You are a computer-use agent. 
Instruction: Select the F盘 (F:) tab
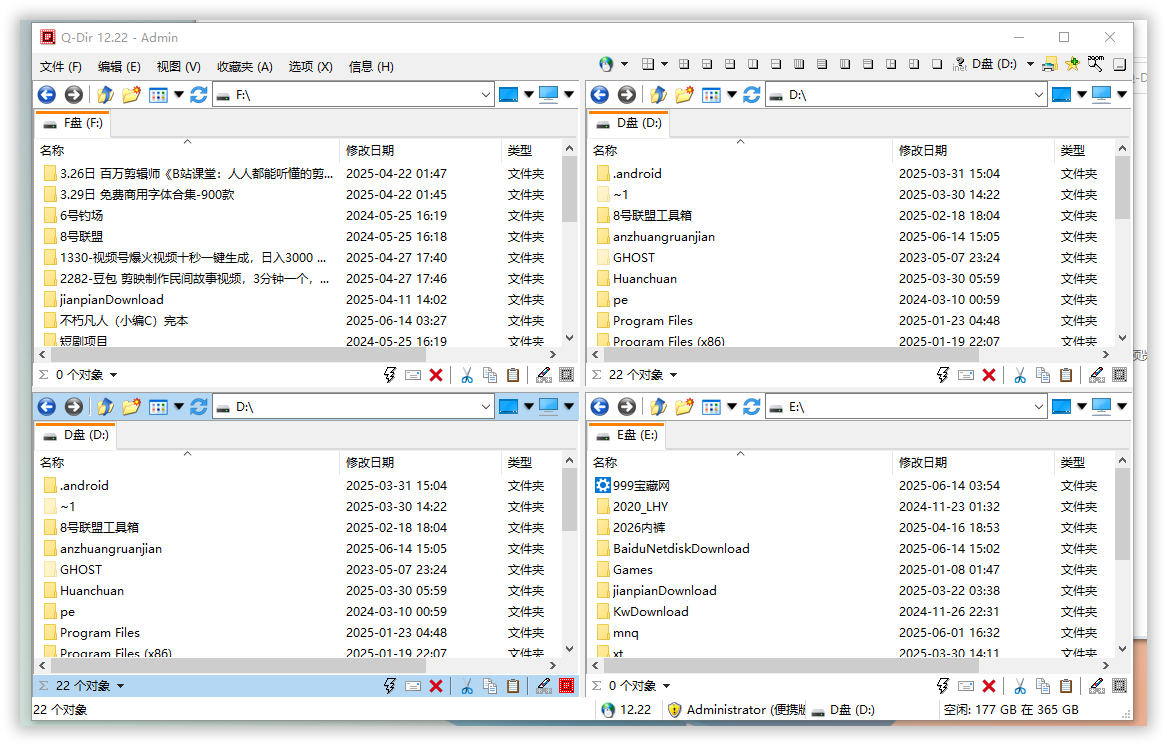point(73,123)
